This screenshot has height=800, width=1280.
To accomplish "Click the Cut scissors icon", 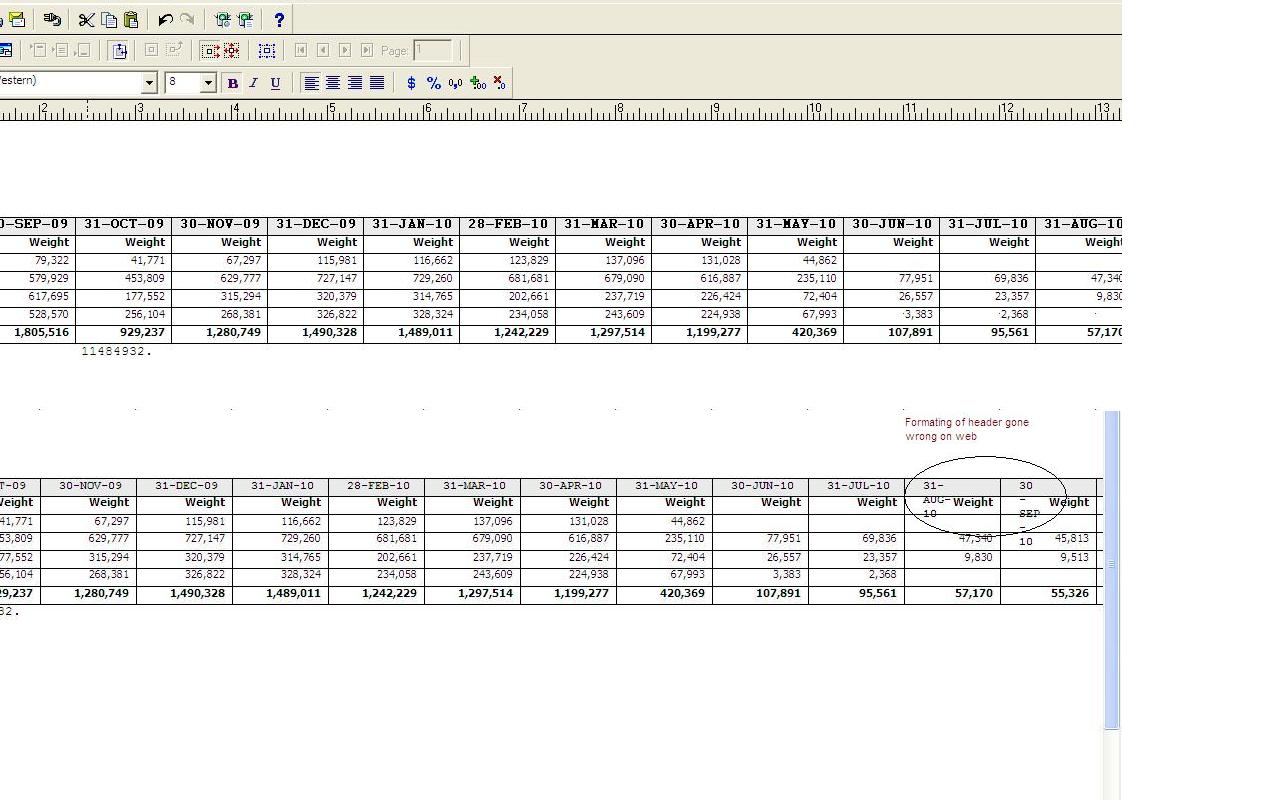I will 87,19.
